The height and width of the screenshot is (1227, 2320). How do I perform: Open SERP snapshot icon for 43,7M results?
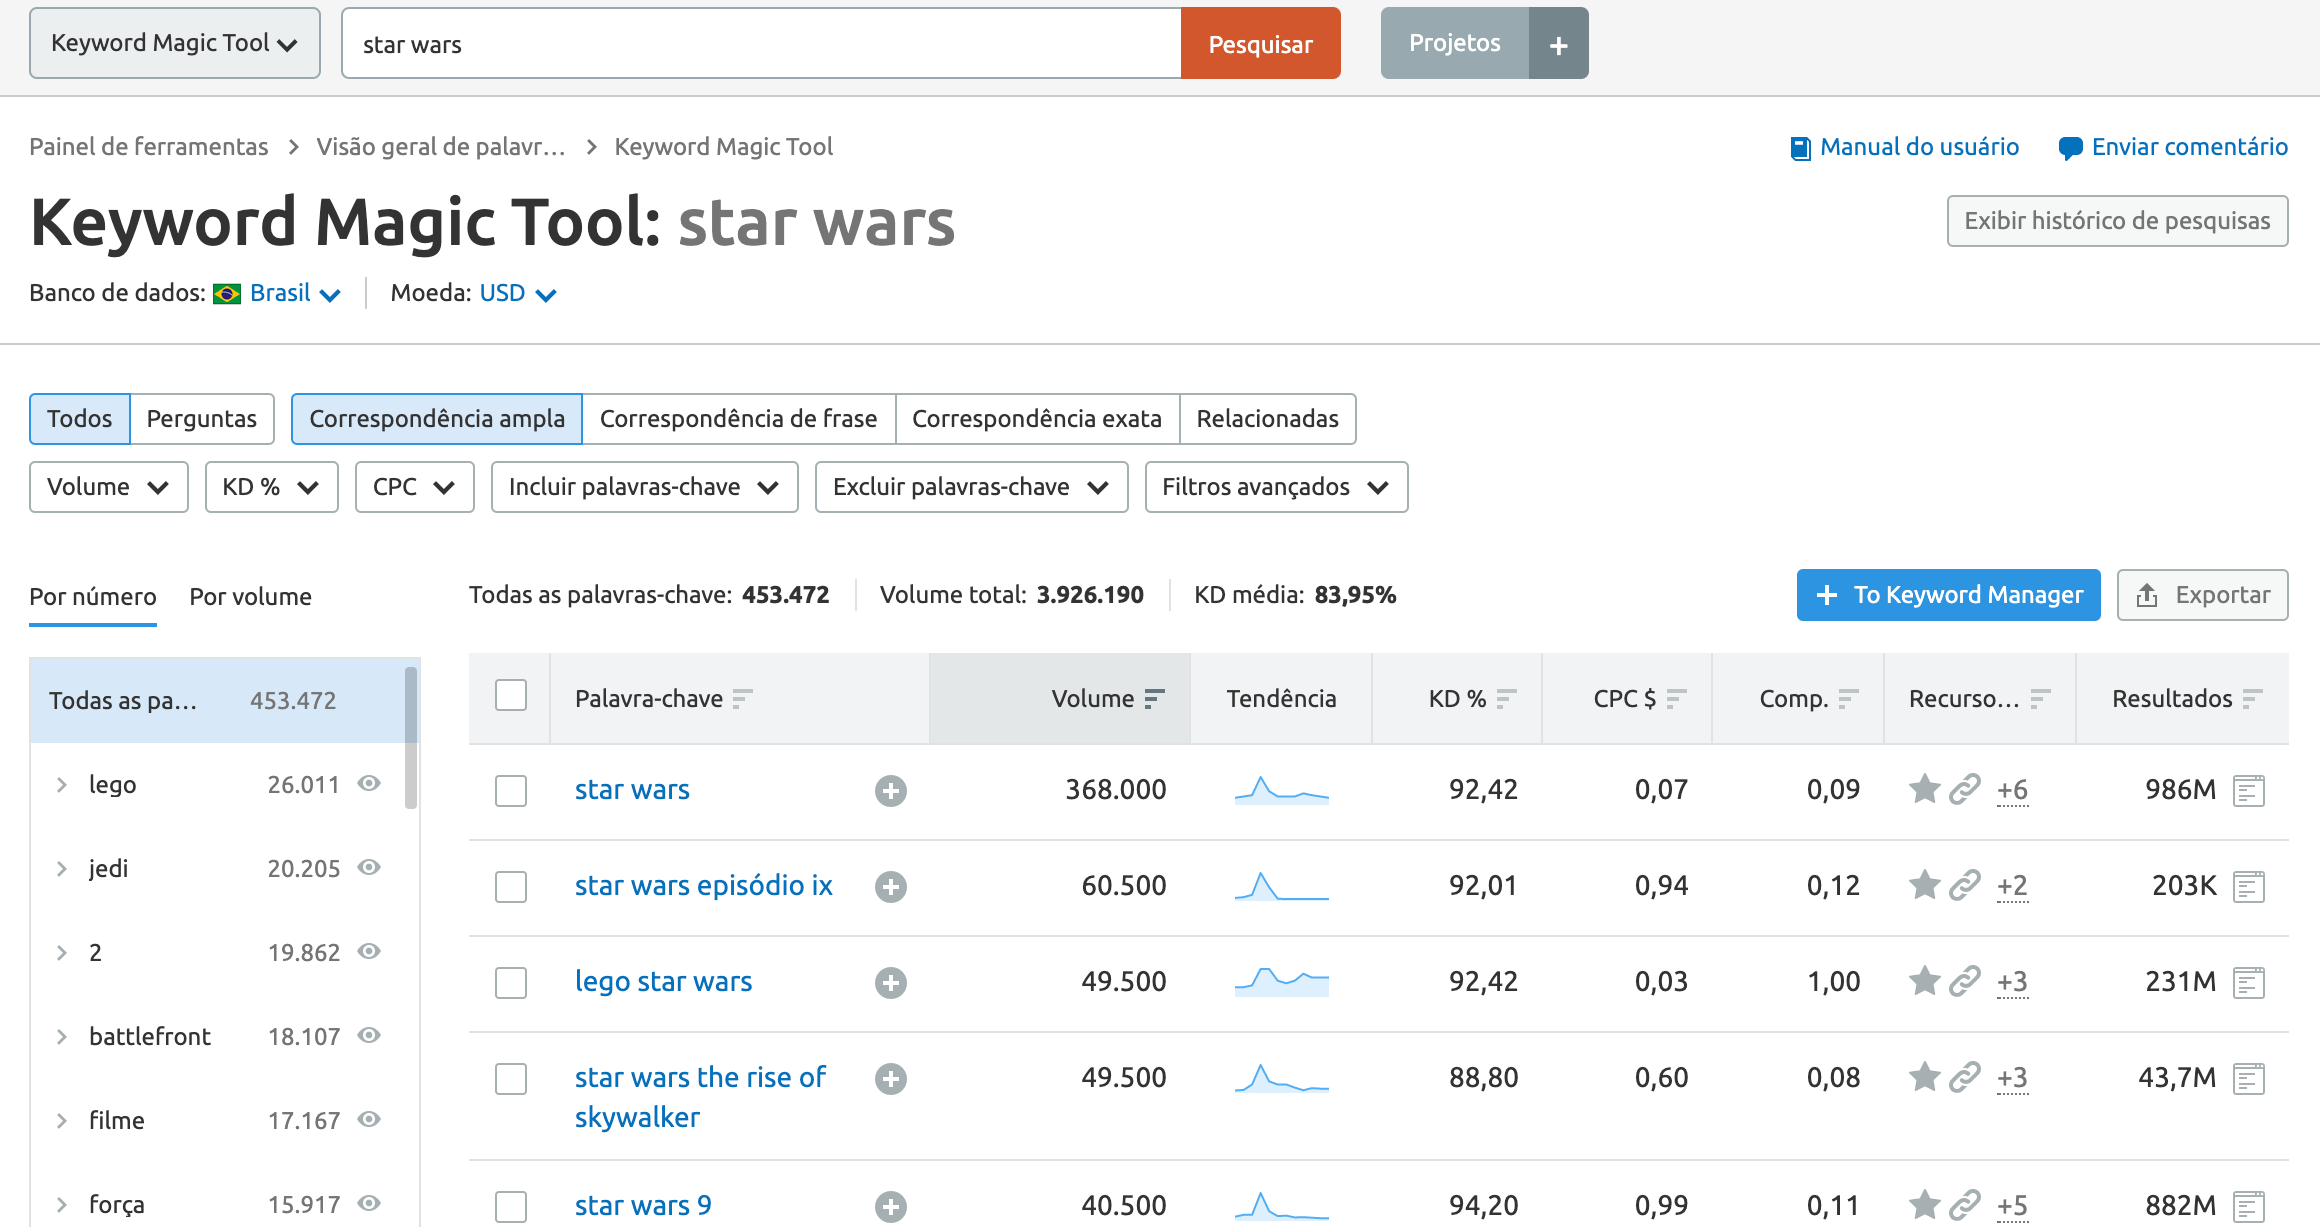click(x=2248, y=1079)
